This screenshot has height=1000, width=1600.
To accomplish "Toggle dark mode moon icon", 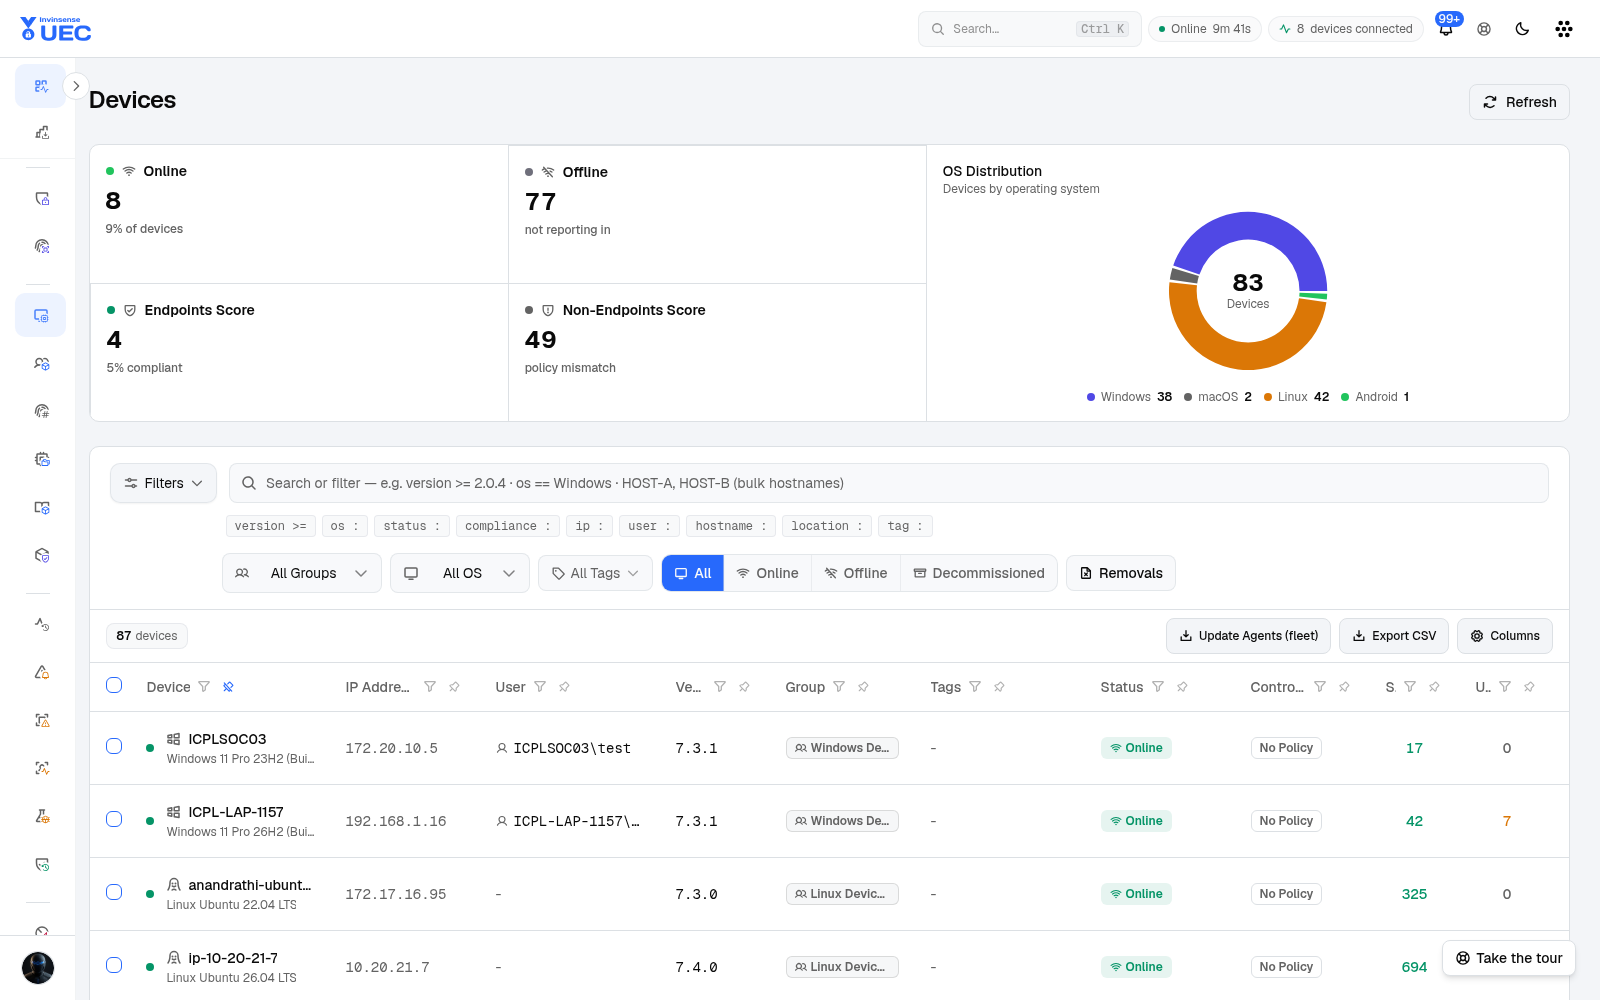I will (x=1522, y=29).
